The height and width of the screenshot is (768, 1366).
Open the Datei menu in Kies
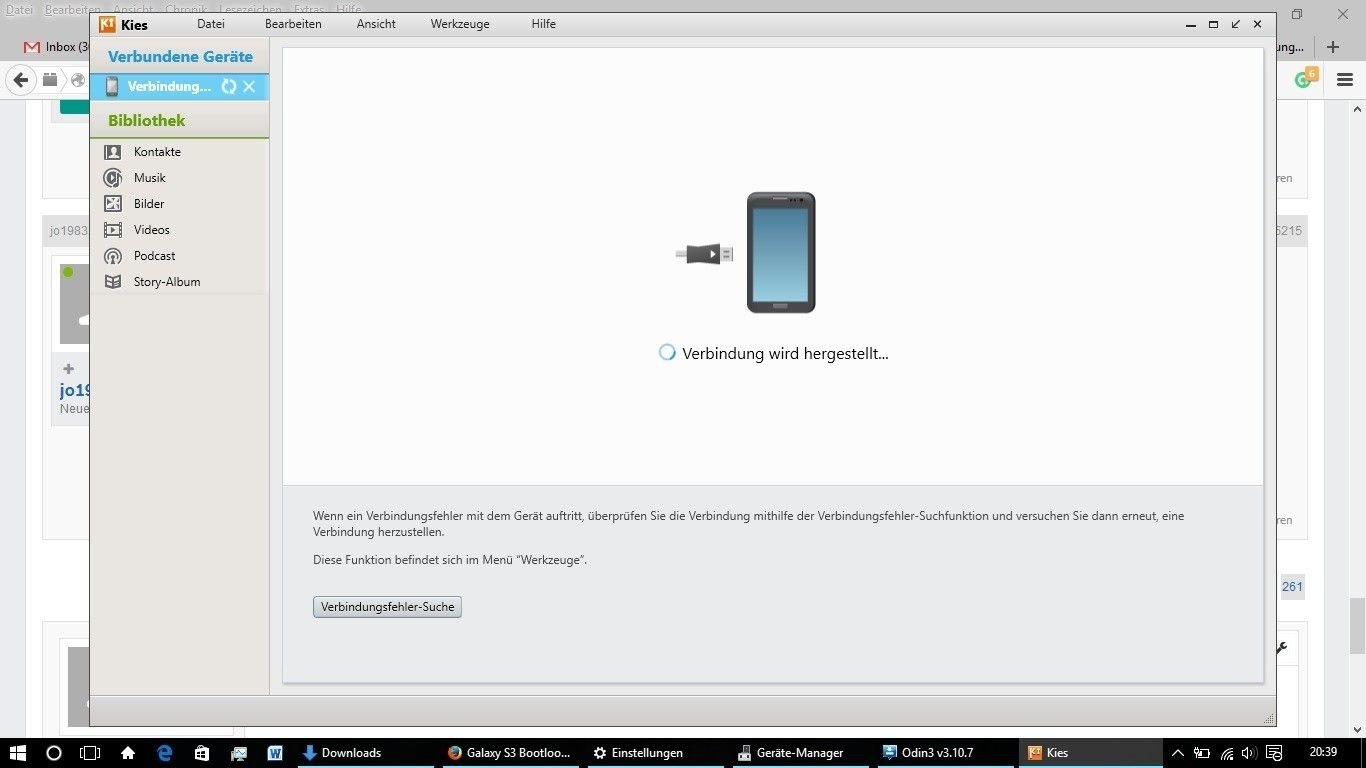(211, 24)
